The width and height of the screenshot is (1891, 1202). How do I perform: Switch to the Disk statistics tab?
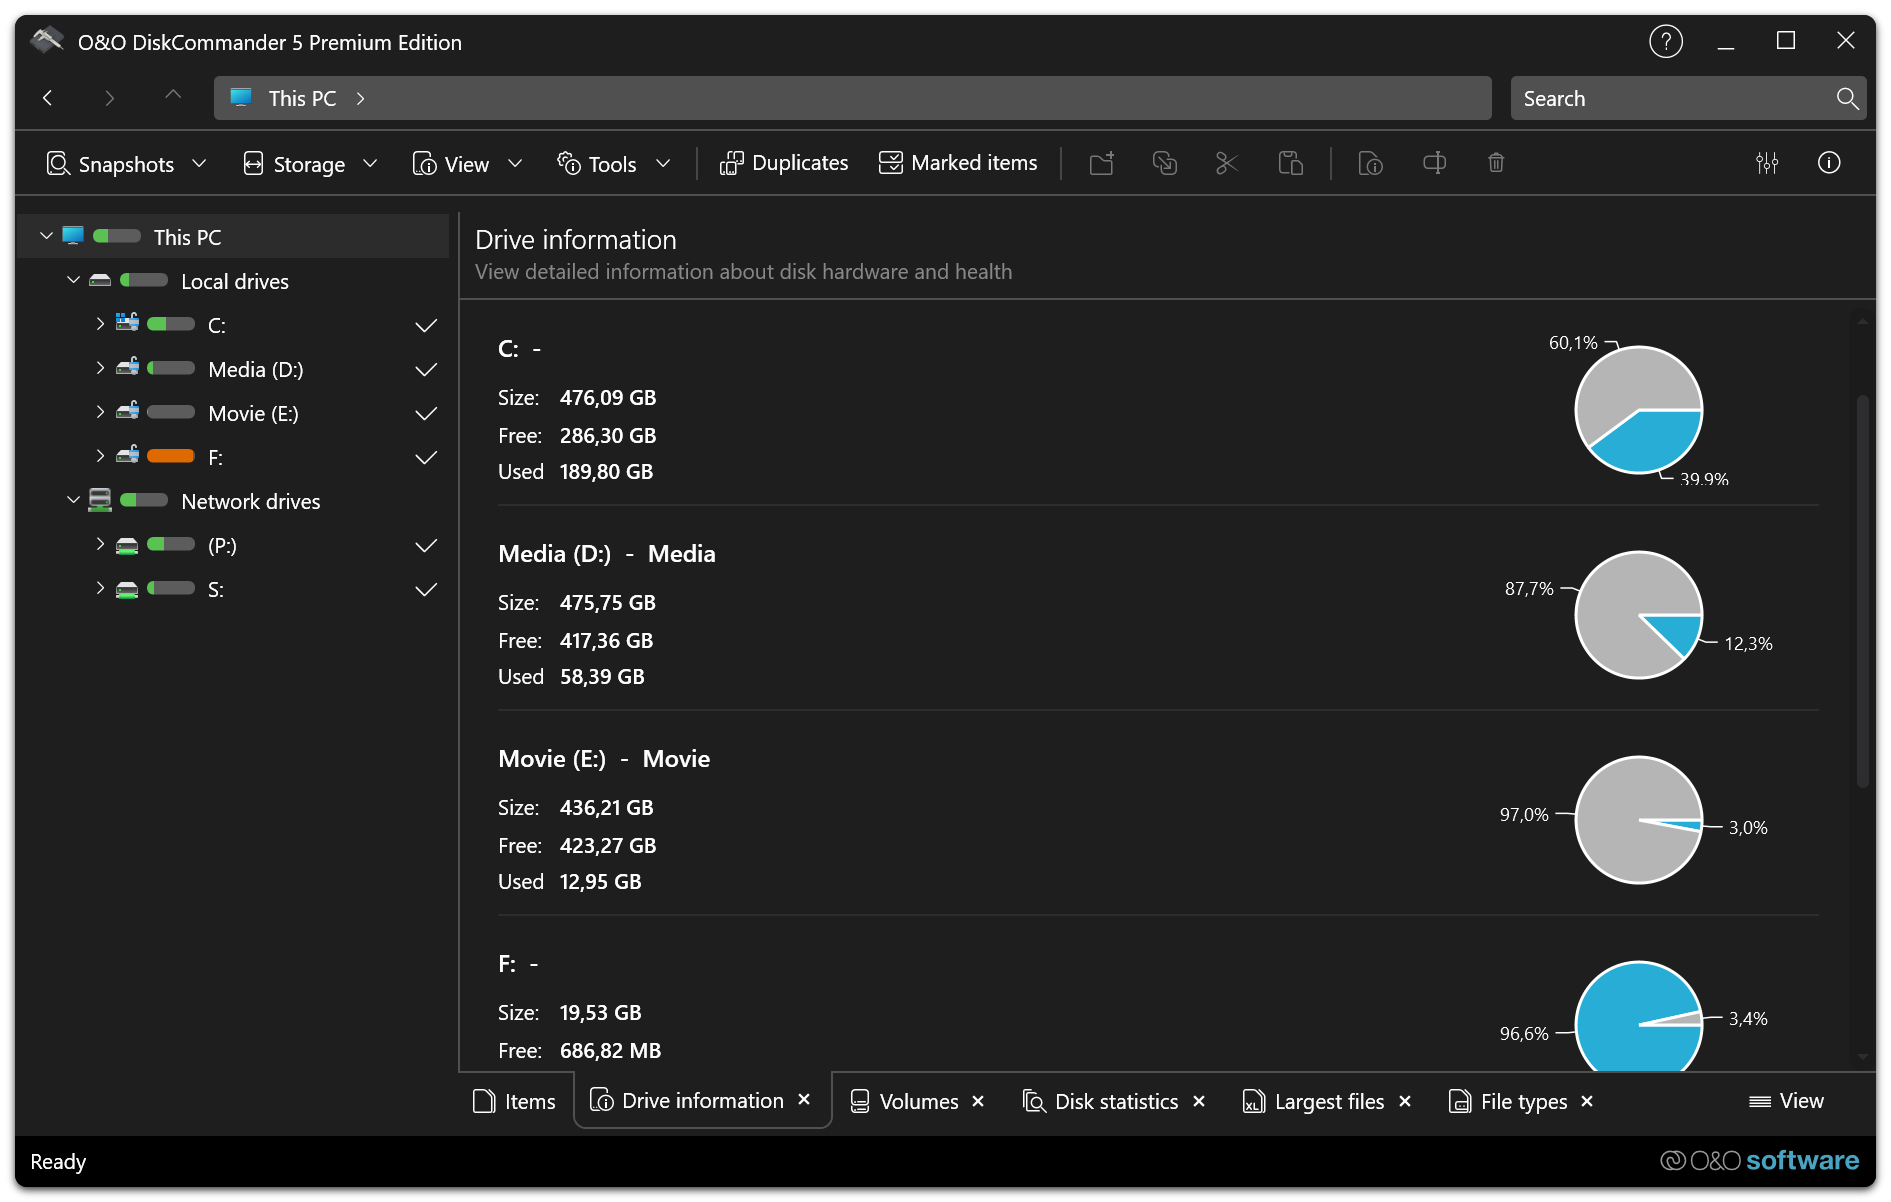(1115, 1101)
